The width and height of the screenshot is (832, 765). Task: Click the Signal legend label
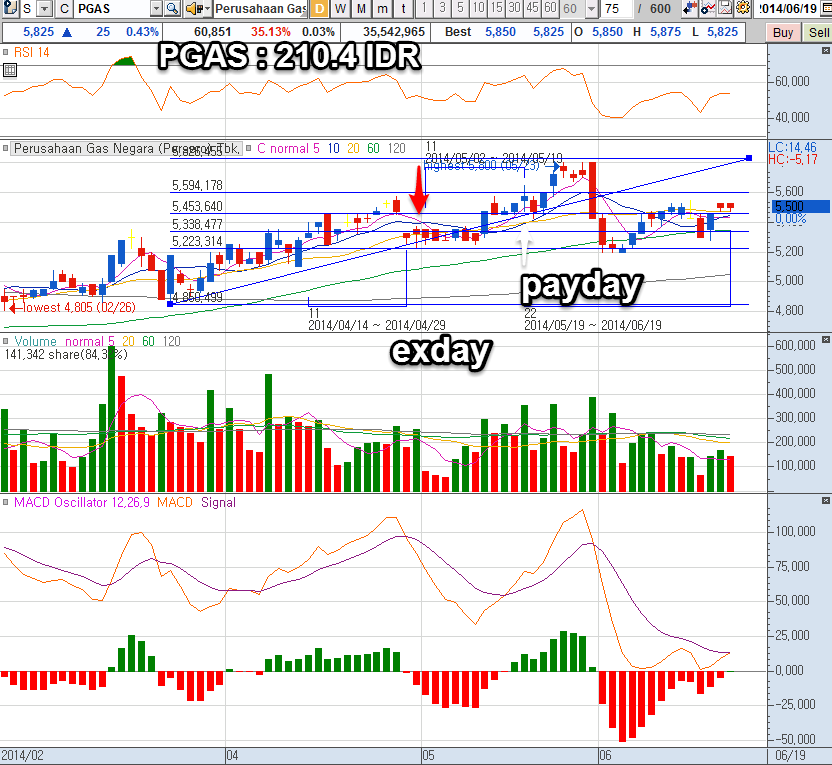pyautogui.click(x=218, y=502)
